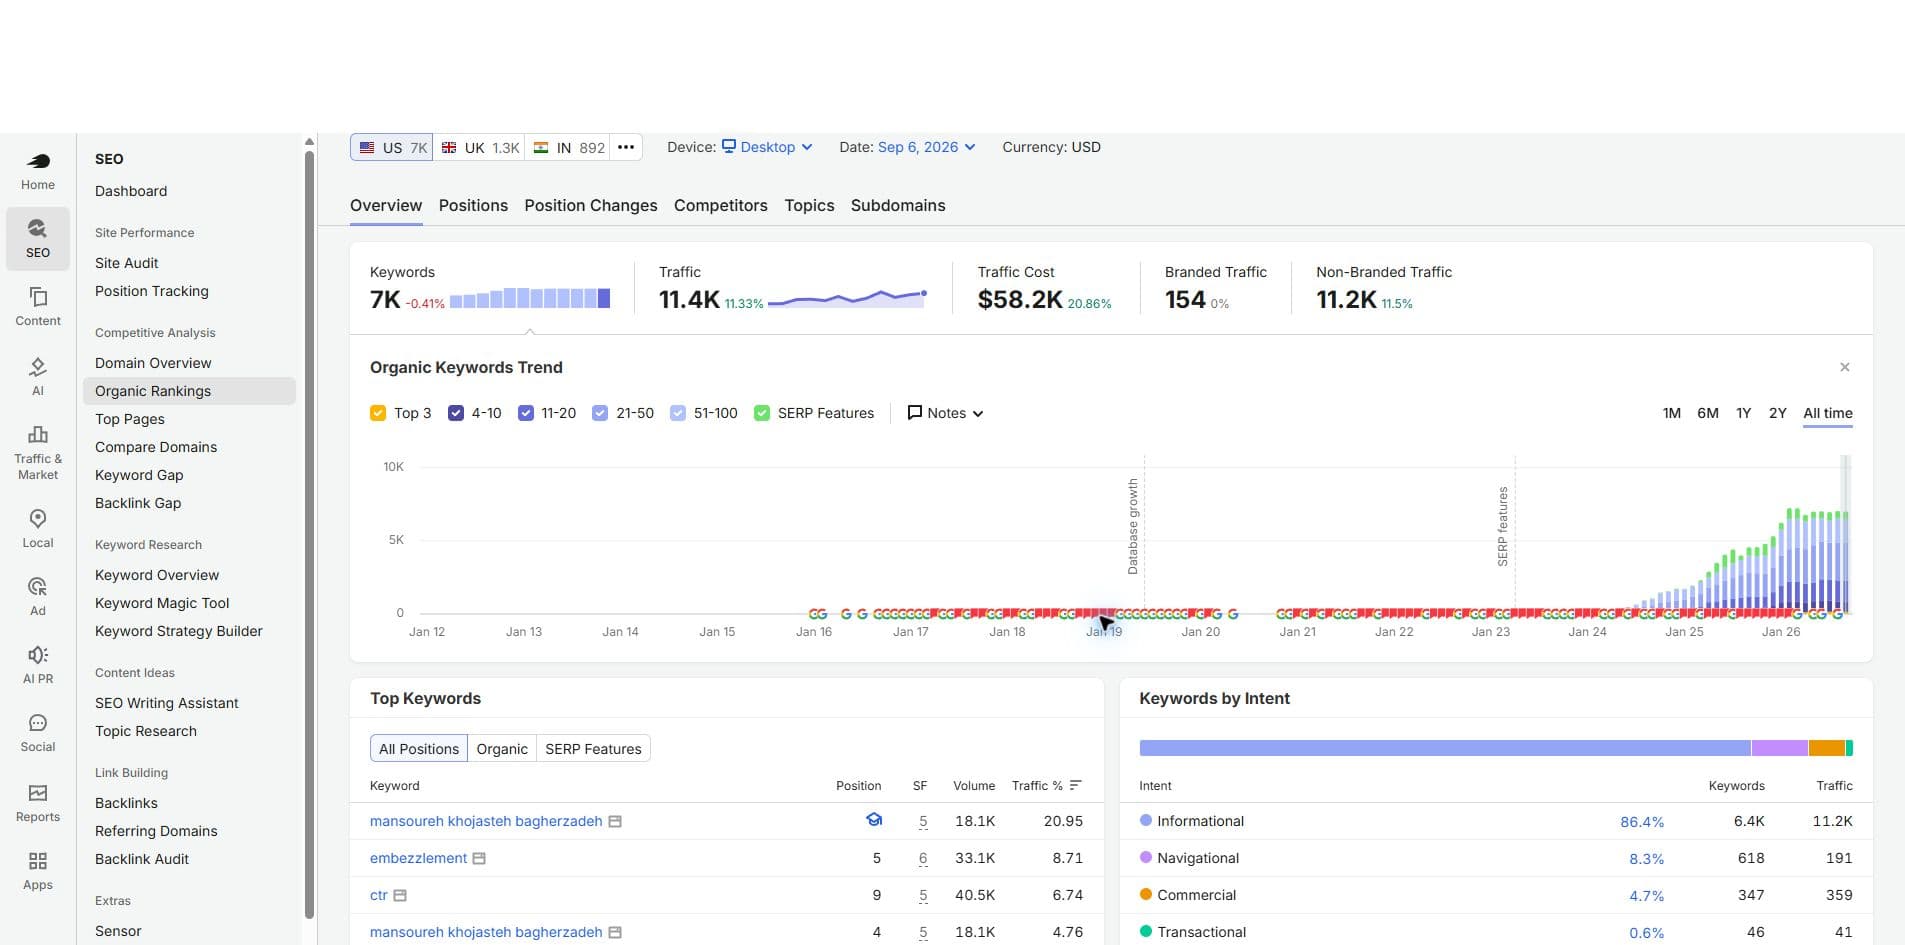Open the ctr keyword link

378,895
